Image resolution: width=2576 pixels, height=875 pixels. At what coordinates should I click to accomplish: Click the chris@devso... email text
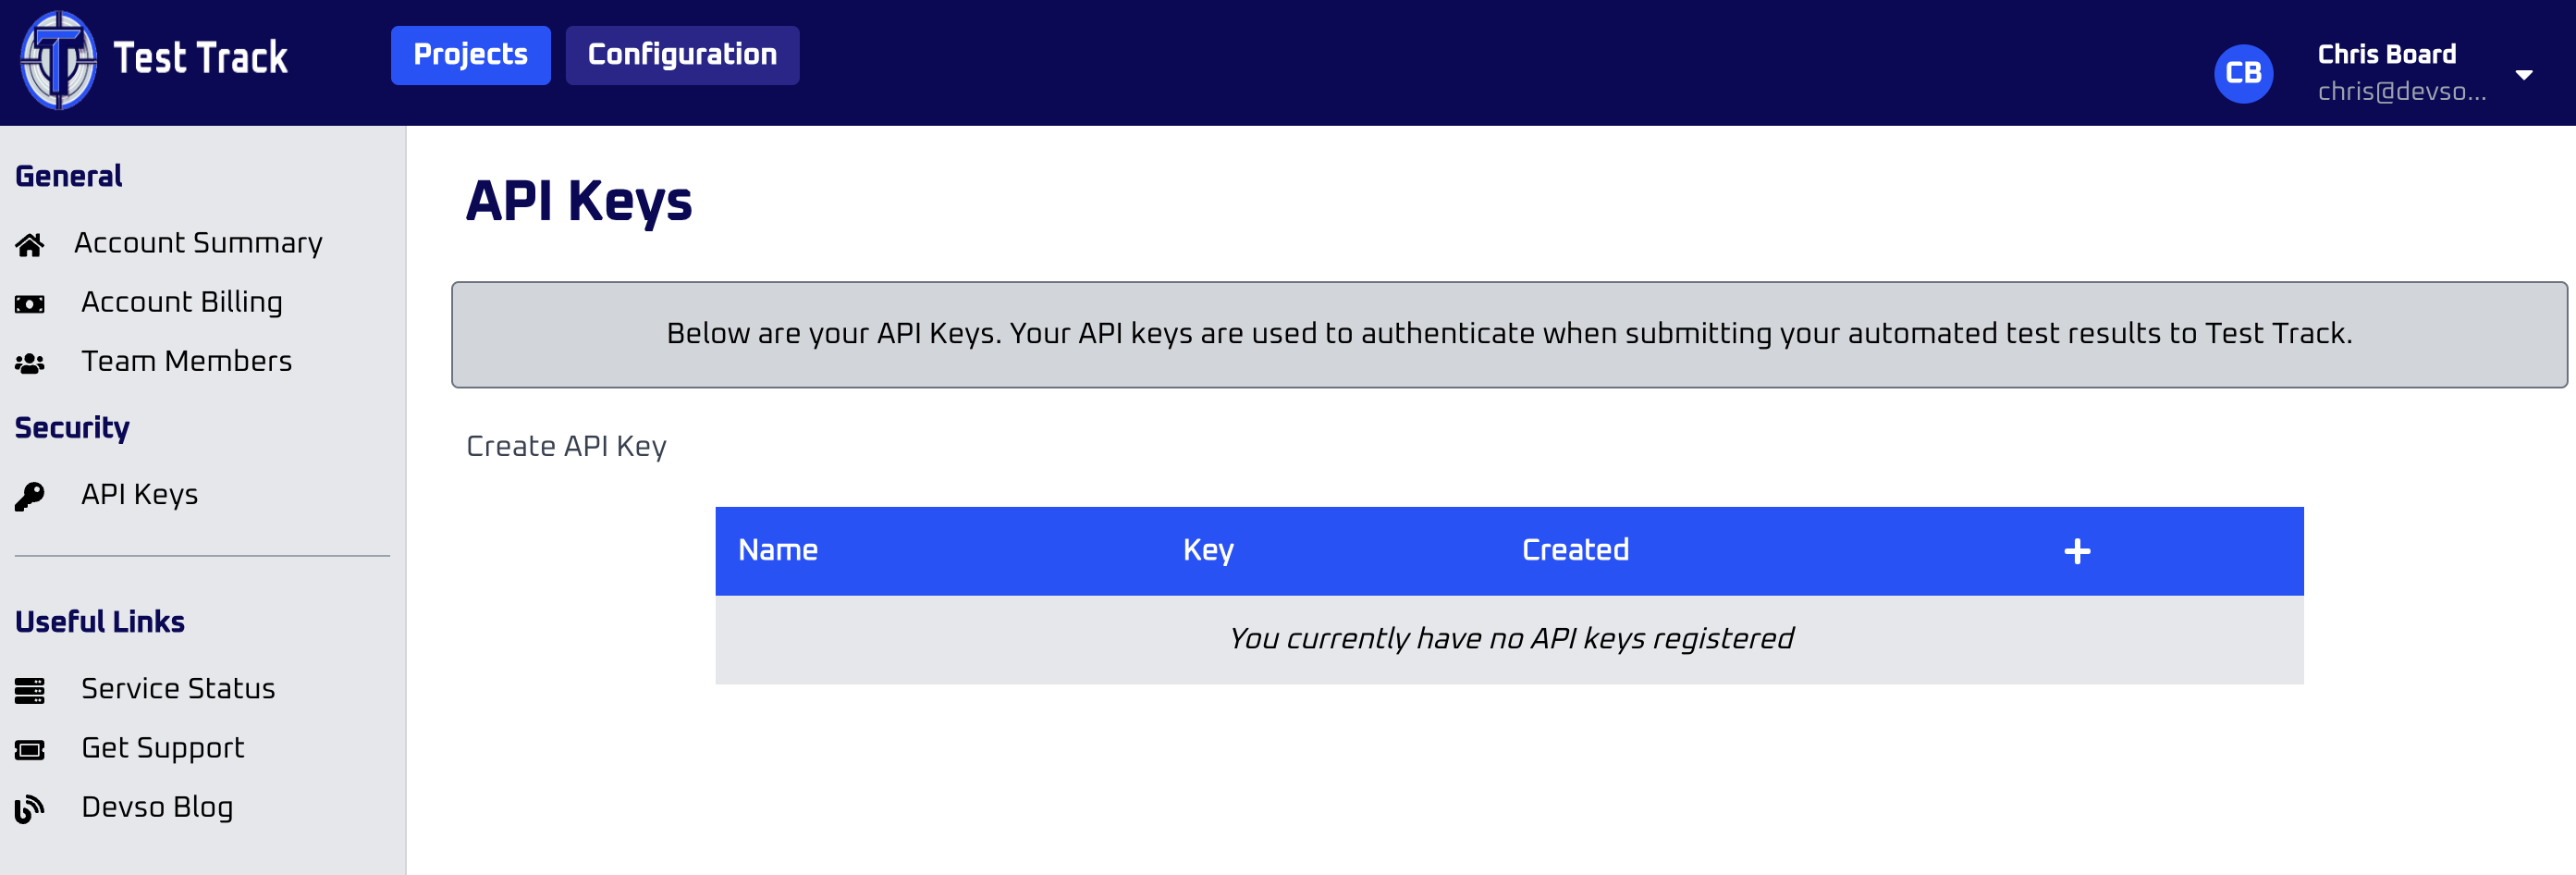pos(2401,91)
